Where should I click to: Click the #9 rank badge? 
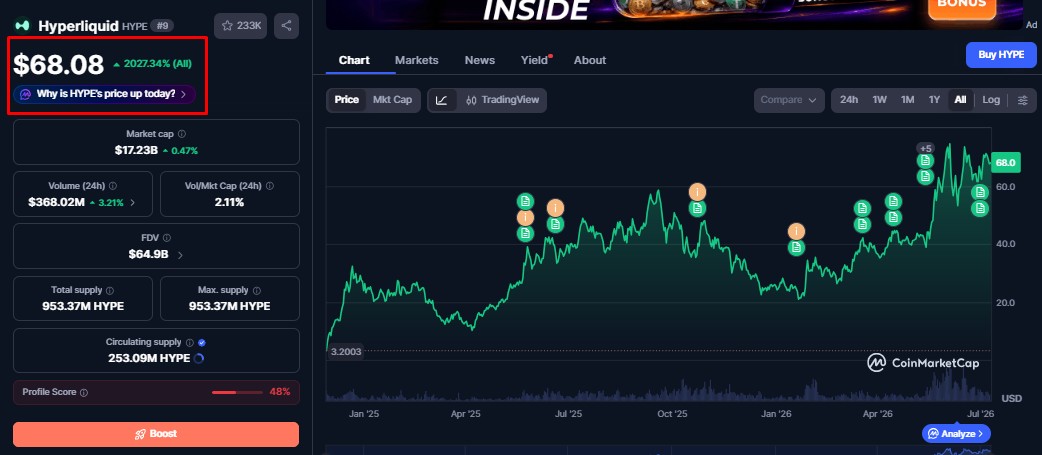coord(161,26)
